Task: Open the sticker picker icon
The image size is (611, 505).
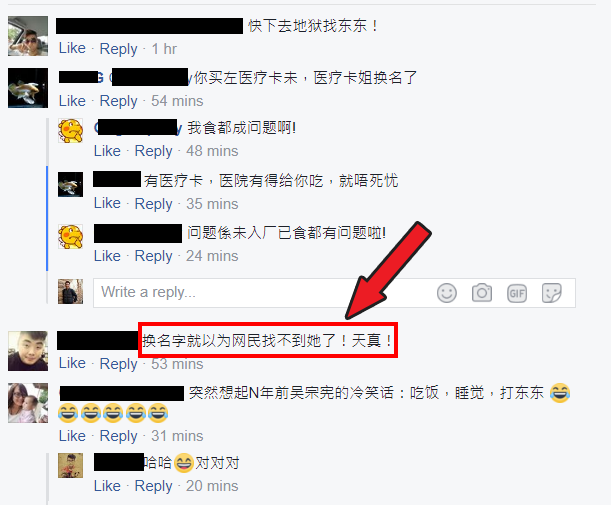Action: tap(552, 293)
